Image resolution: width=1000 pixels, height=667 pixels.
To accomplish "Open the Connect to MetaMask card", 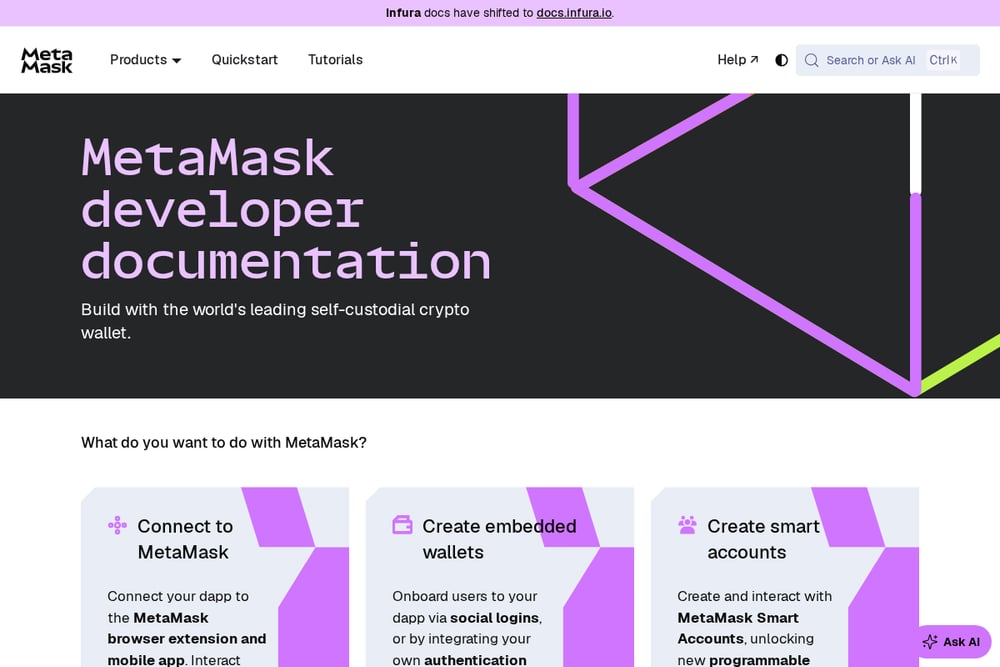I will coord(215,577).
